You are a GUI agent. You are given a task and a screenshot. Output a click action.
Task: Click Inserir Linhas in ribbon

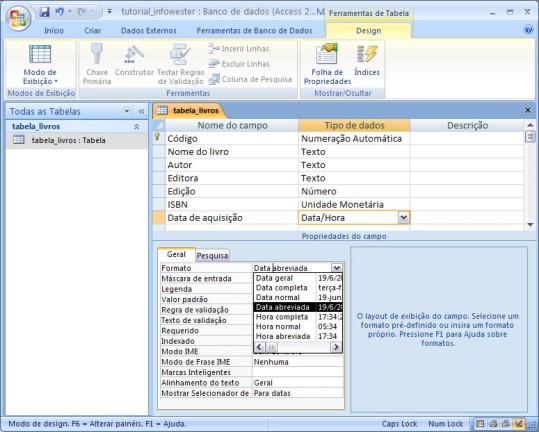click(x=239, y=48)
